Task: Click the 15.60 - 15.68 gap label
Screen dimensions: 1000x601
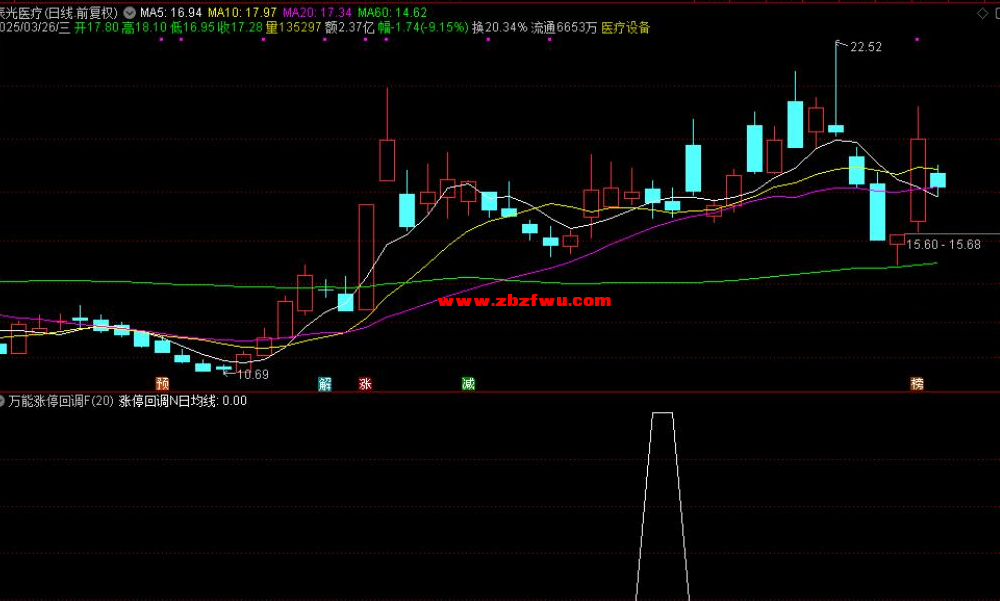Action: coord(943,244)
